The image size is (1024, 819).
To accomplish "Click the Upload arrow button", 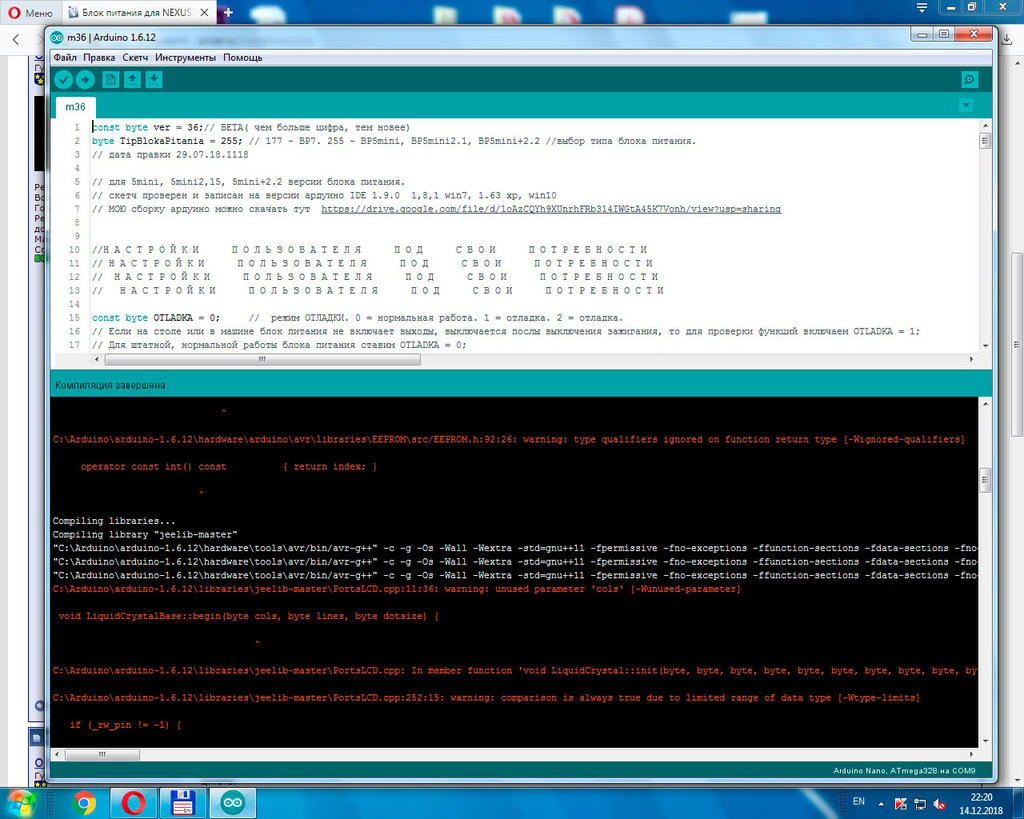I will click(86, 80).
